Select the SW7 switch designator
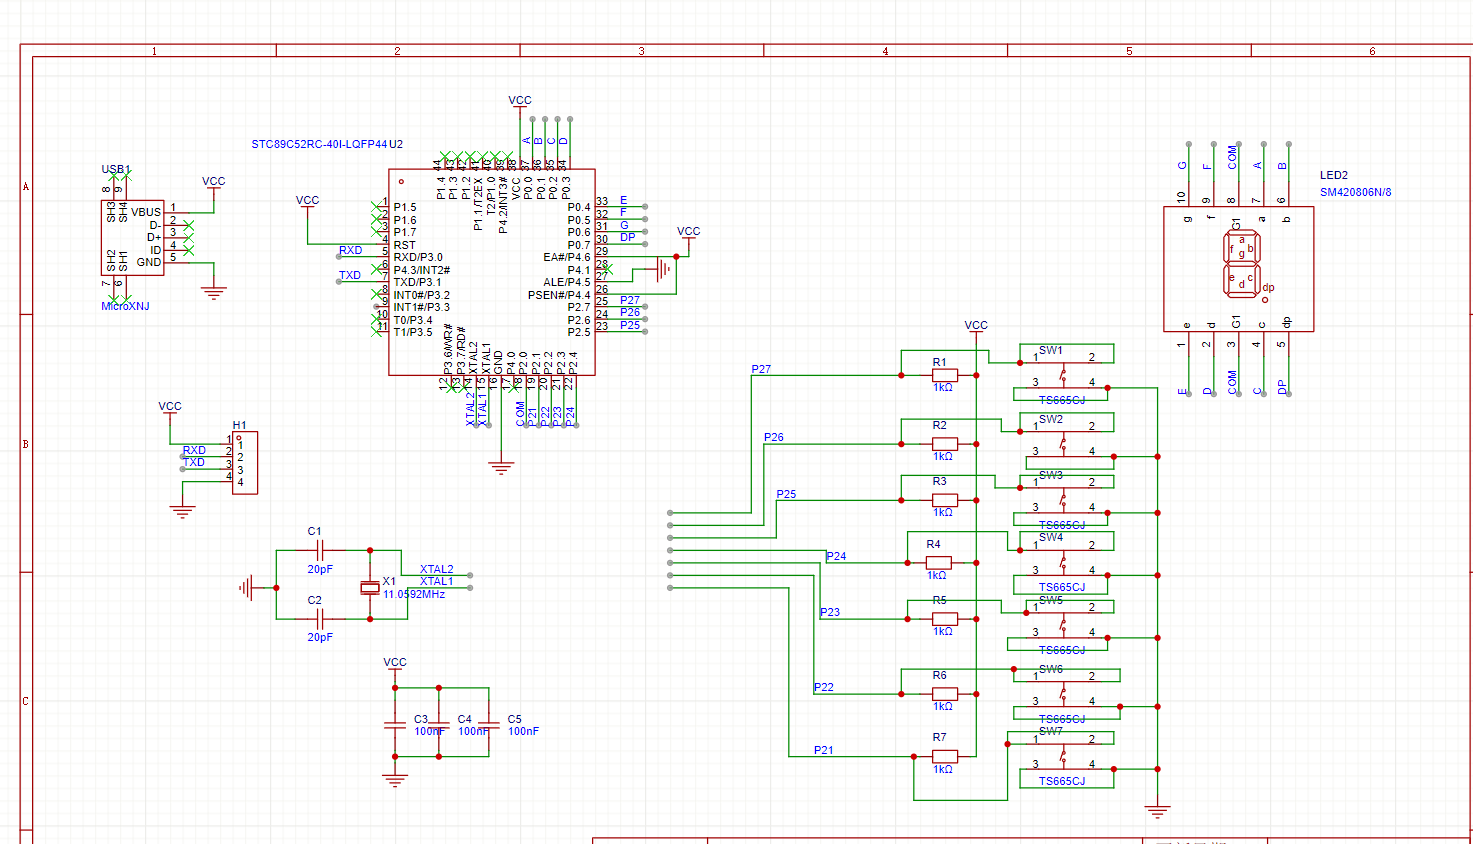 (x=1051, y=731)
